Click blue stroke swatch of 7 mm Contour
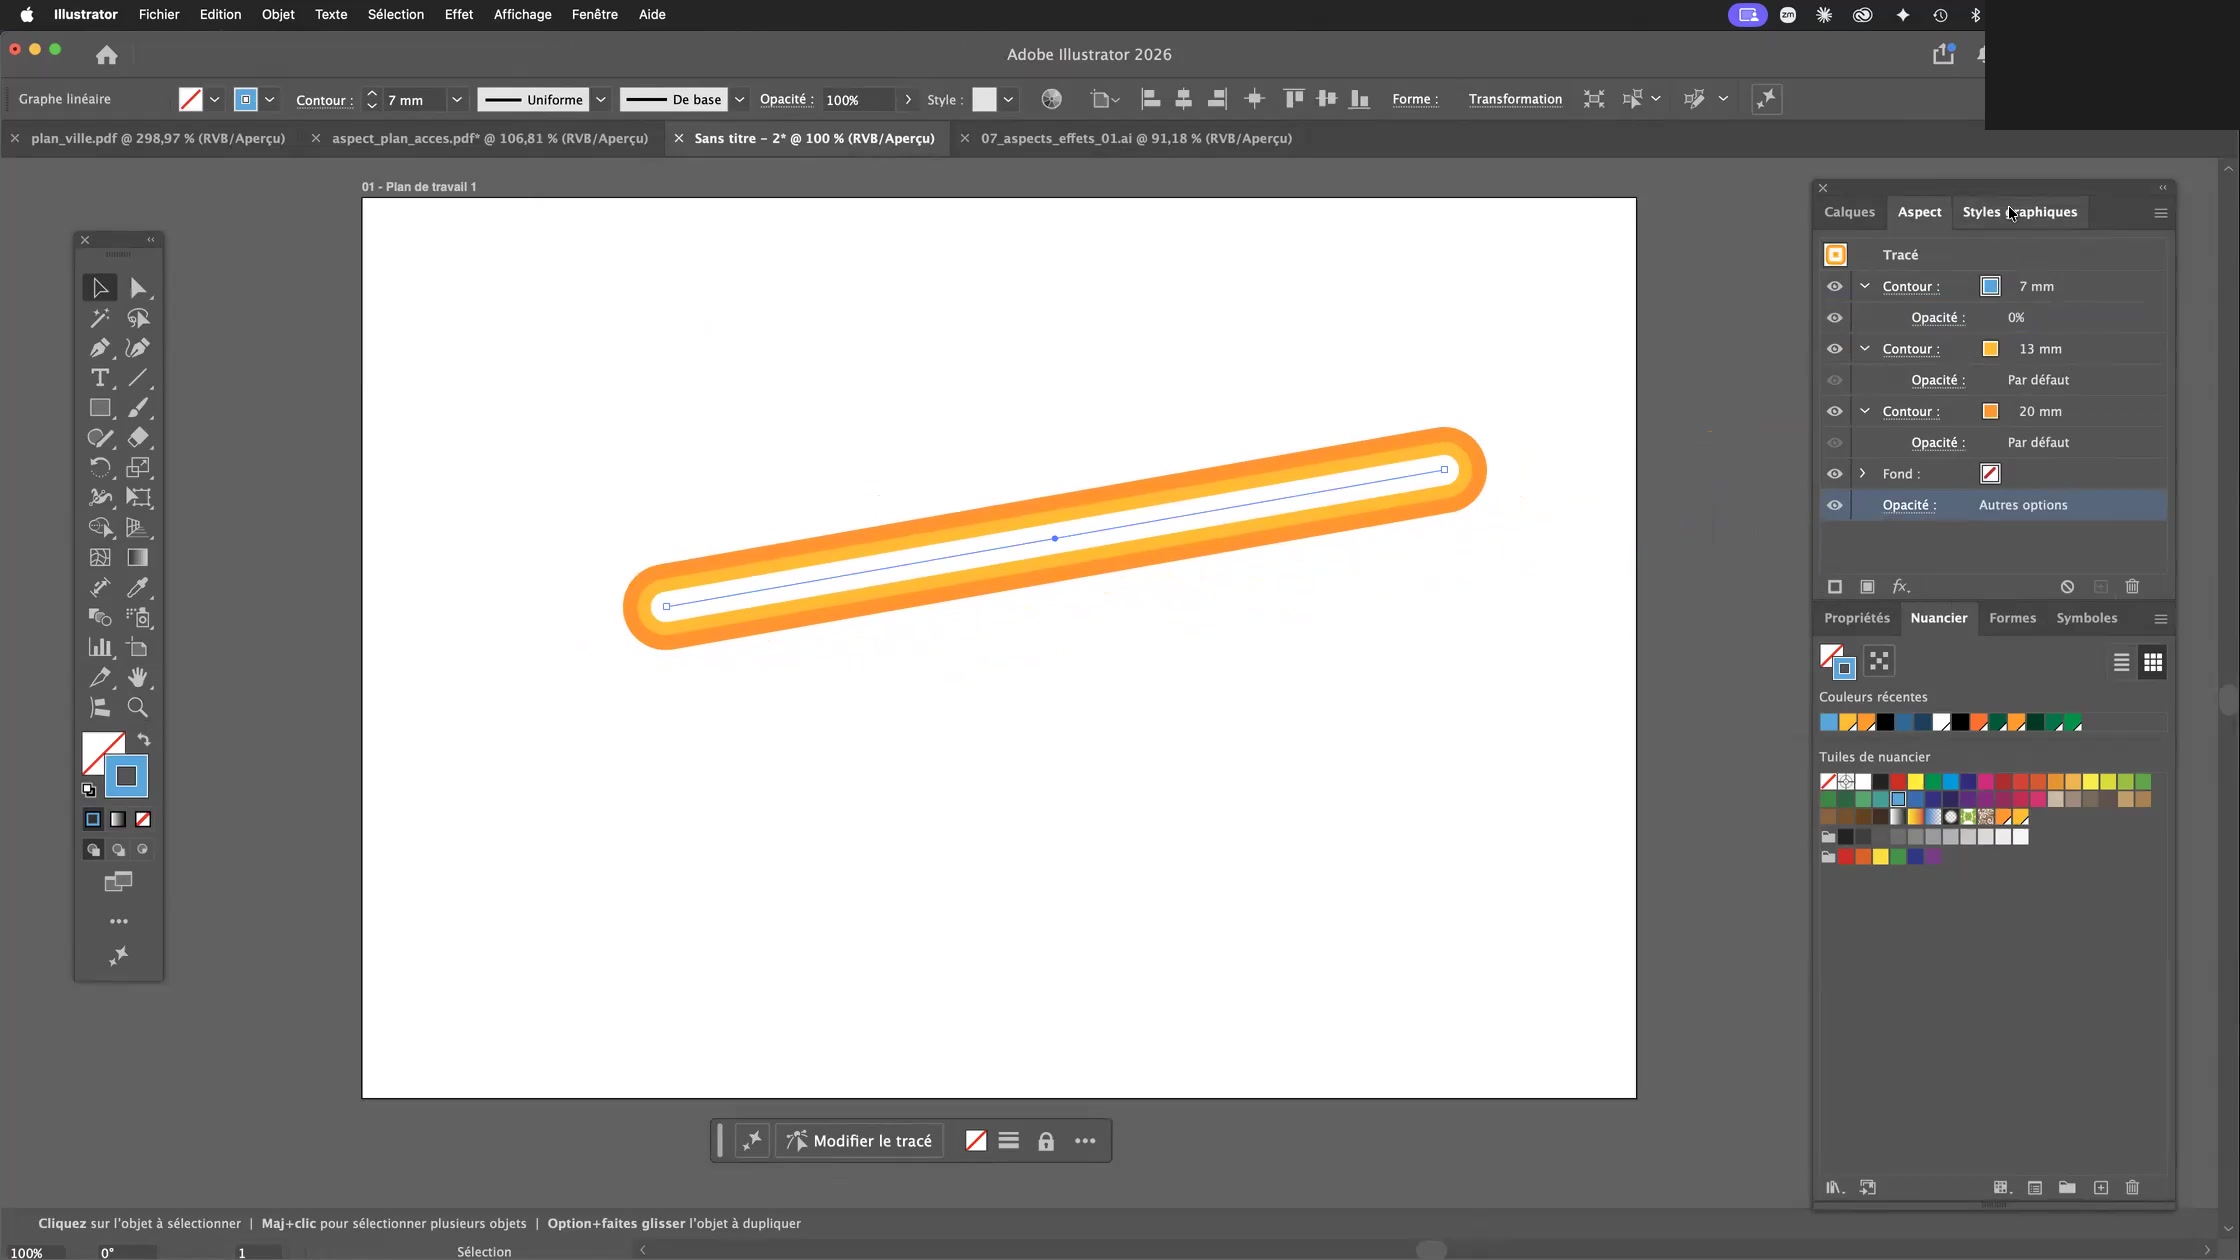The width and height of the screenshot is (2240, 1260). pos(1990,287)
